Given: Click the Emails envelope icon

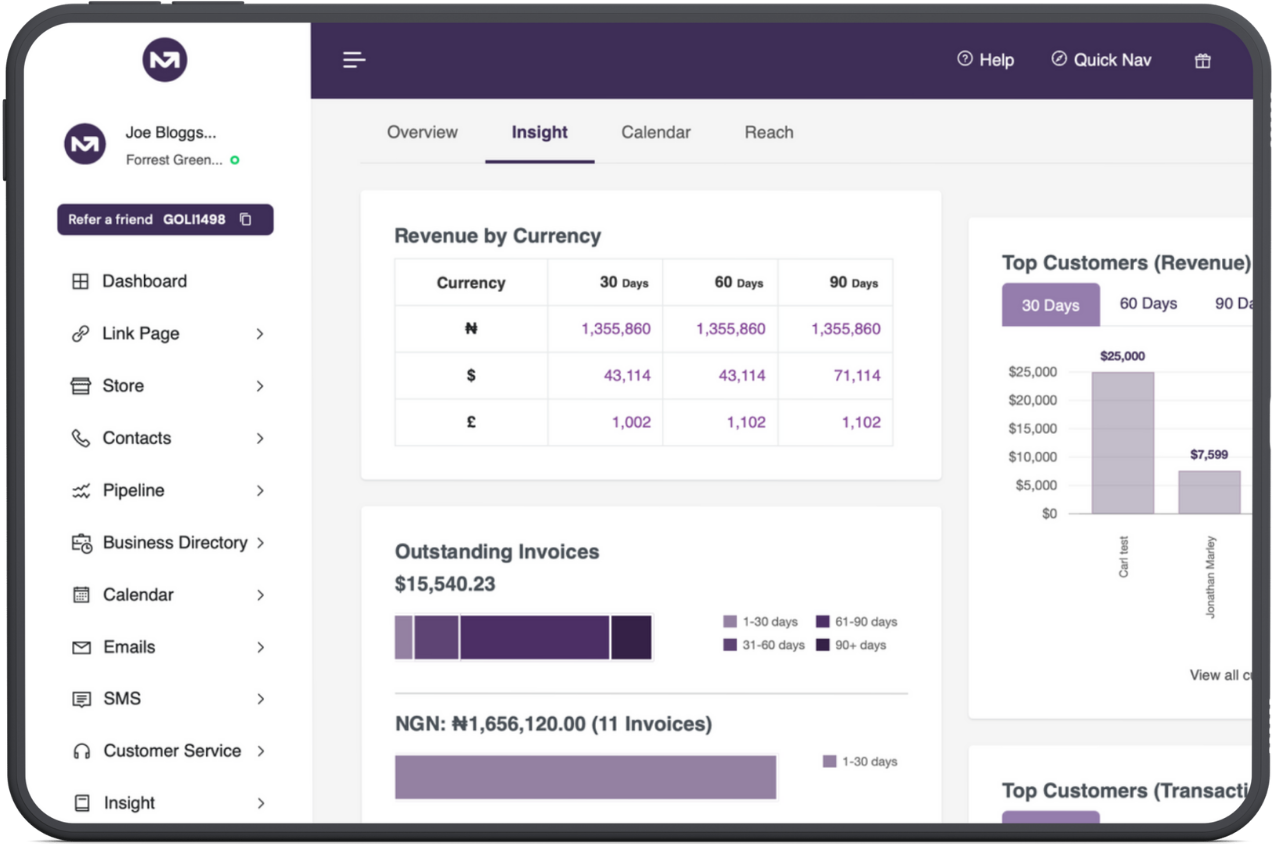Looking at the screenshot, I should pos(80,647).
